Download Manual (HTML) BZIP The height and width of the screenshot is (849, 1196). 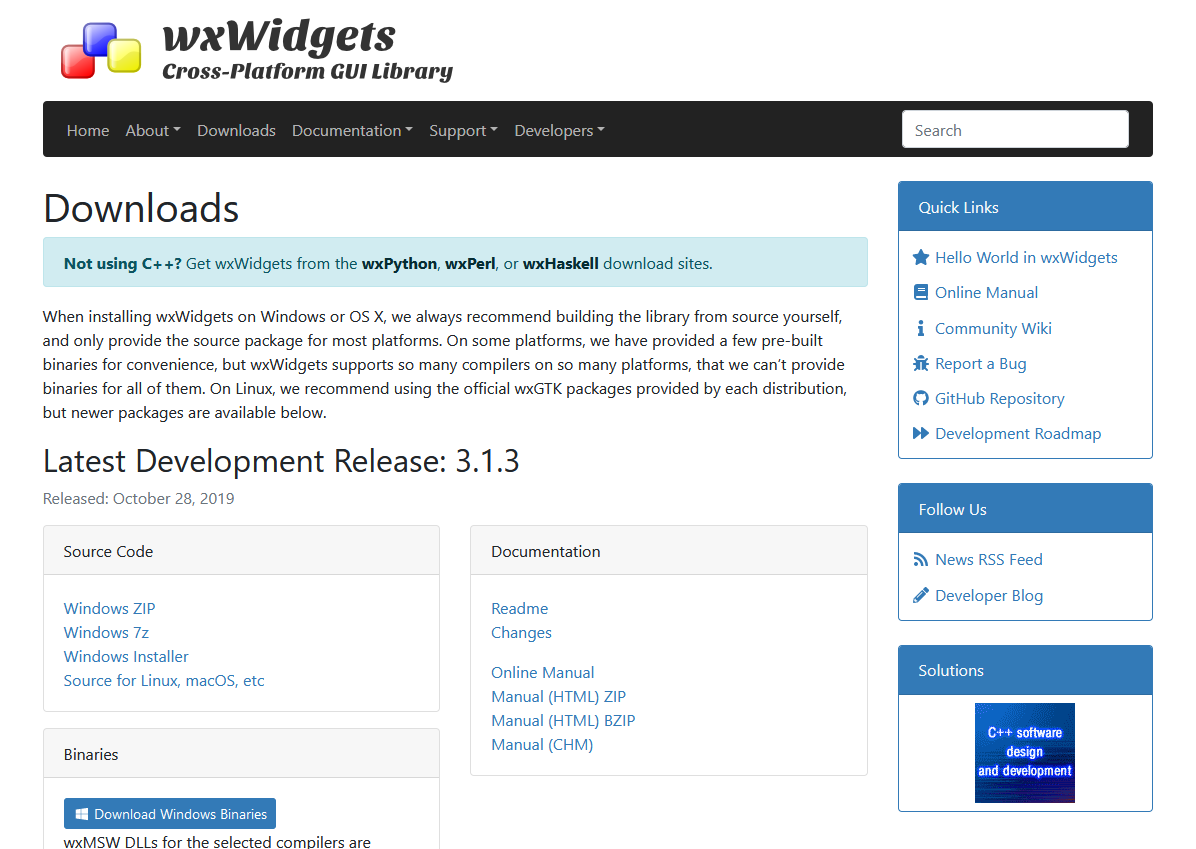tap(563, 721)
